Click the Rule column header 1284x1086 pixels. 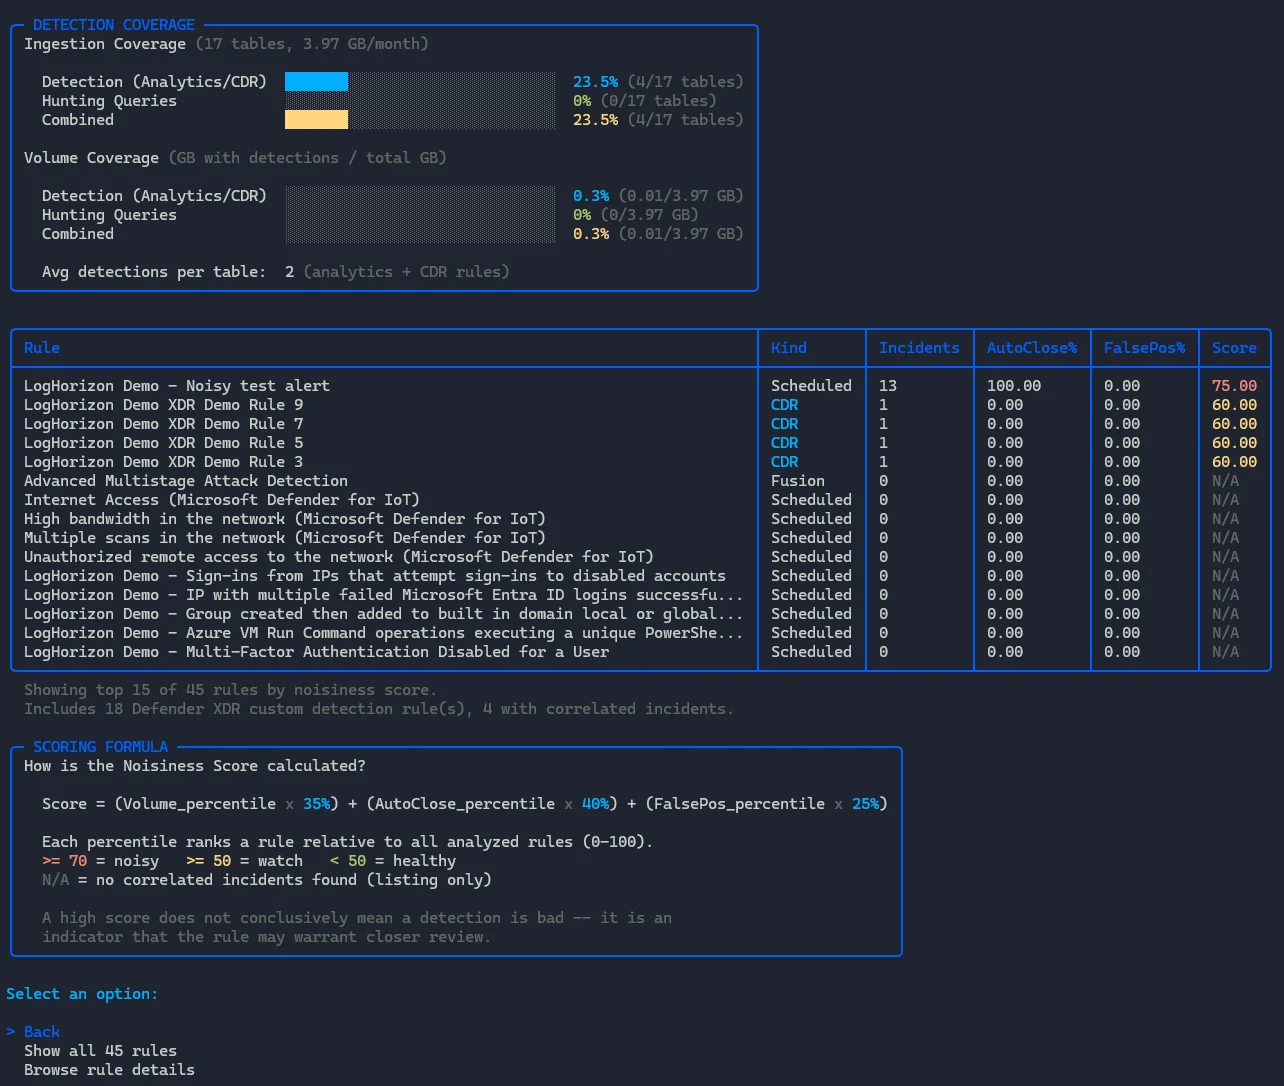[42, 347]
